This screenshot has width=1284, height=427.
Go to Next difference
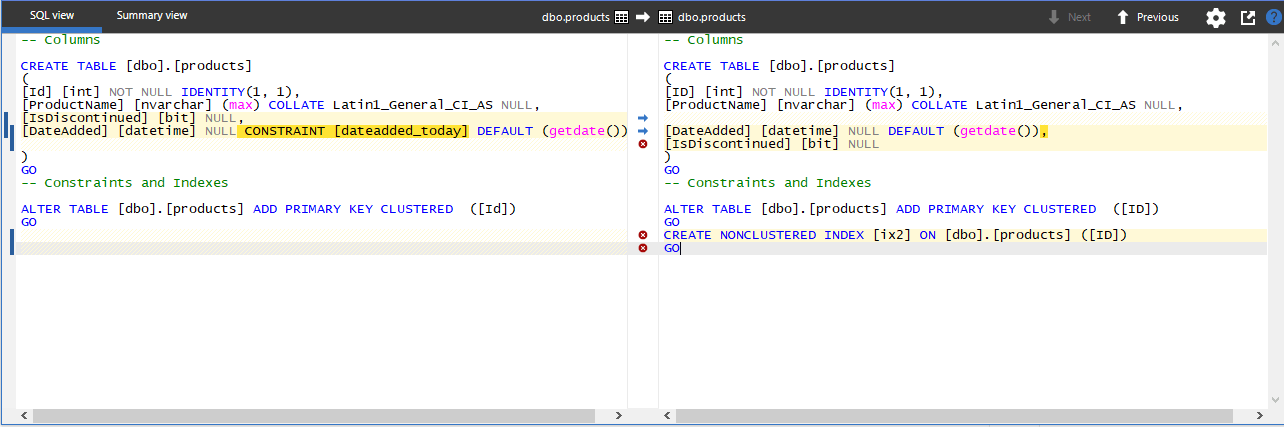(1069, 17)
